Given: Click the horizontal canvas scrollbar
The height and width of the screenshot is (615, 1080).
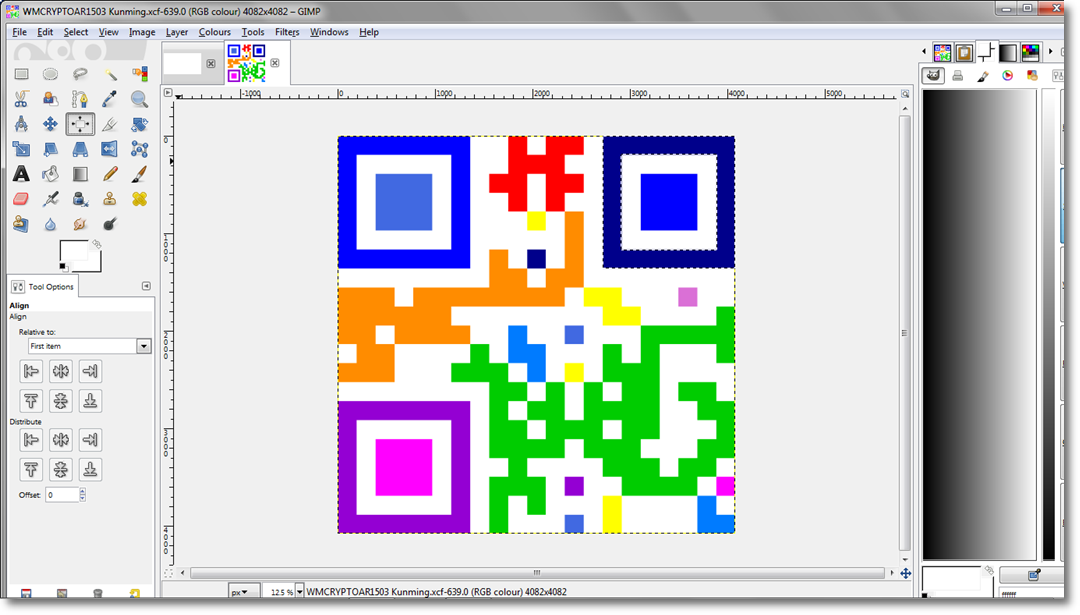Looking at the screenshot, I should [x=537, y=573].
